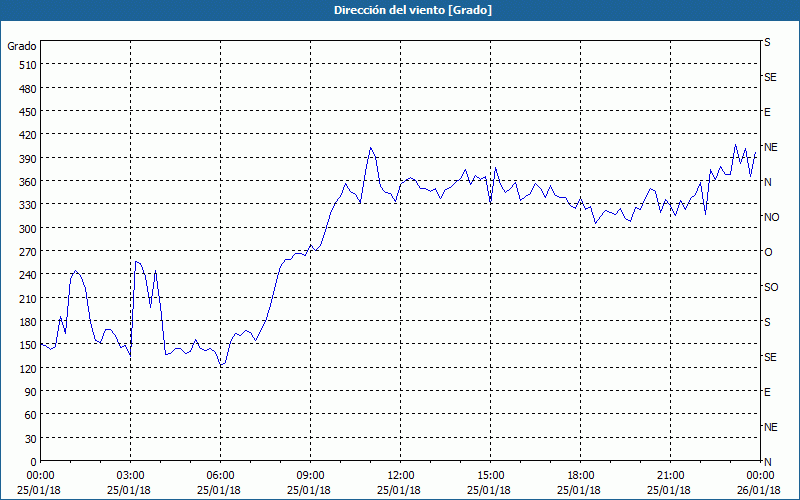The width and height of the screenshot is (800, 500).
Task: Select the 240 y-axis value
Action: tap(28, 276)
